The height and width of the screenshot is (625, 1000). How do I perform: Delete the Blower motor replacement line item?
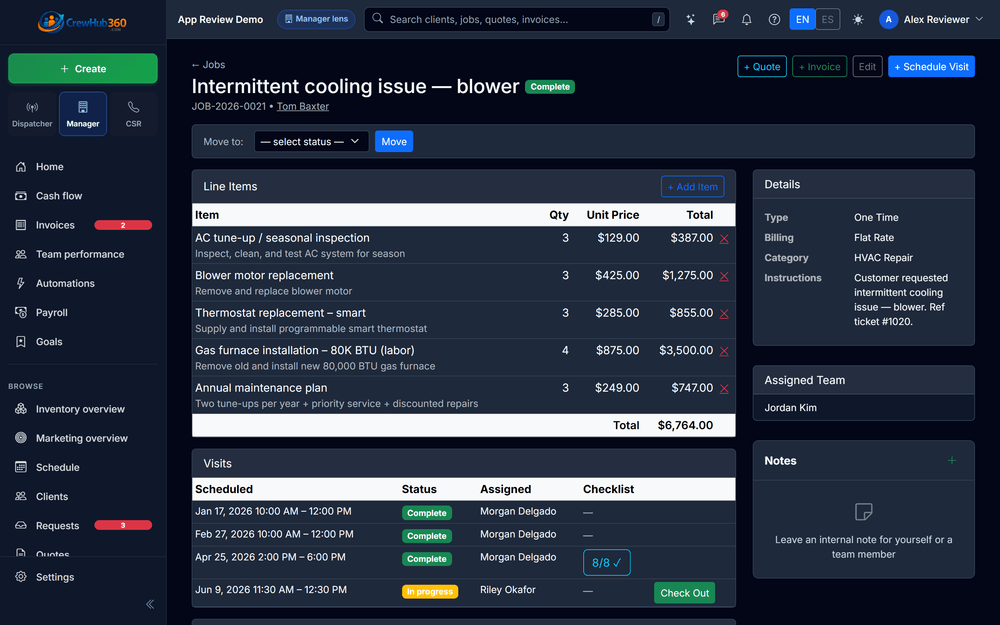724,276
